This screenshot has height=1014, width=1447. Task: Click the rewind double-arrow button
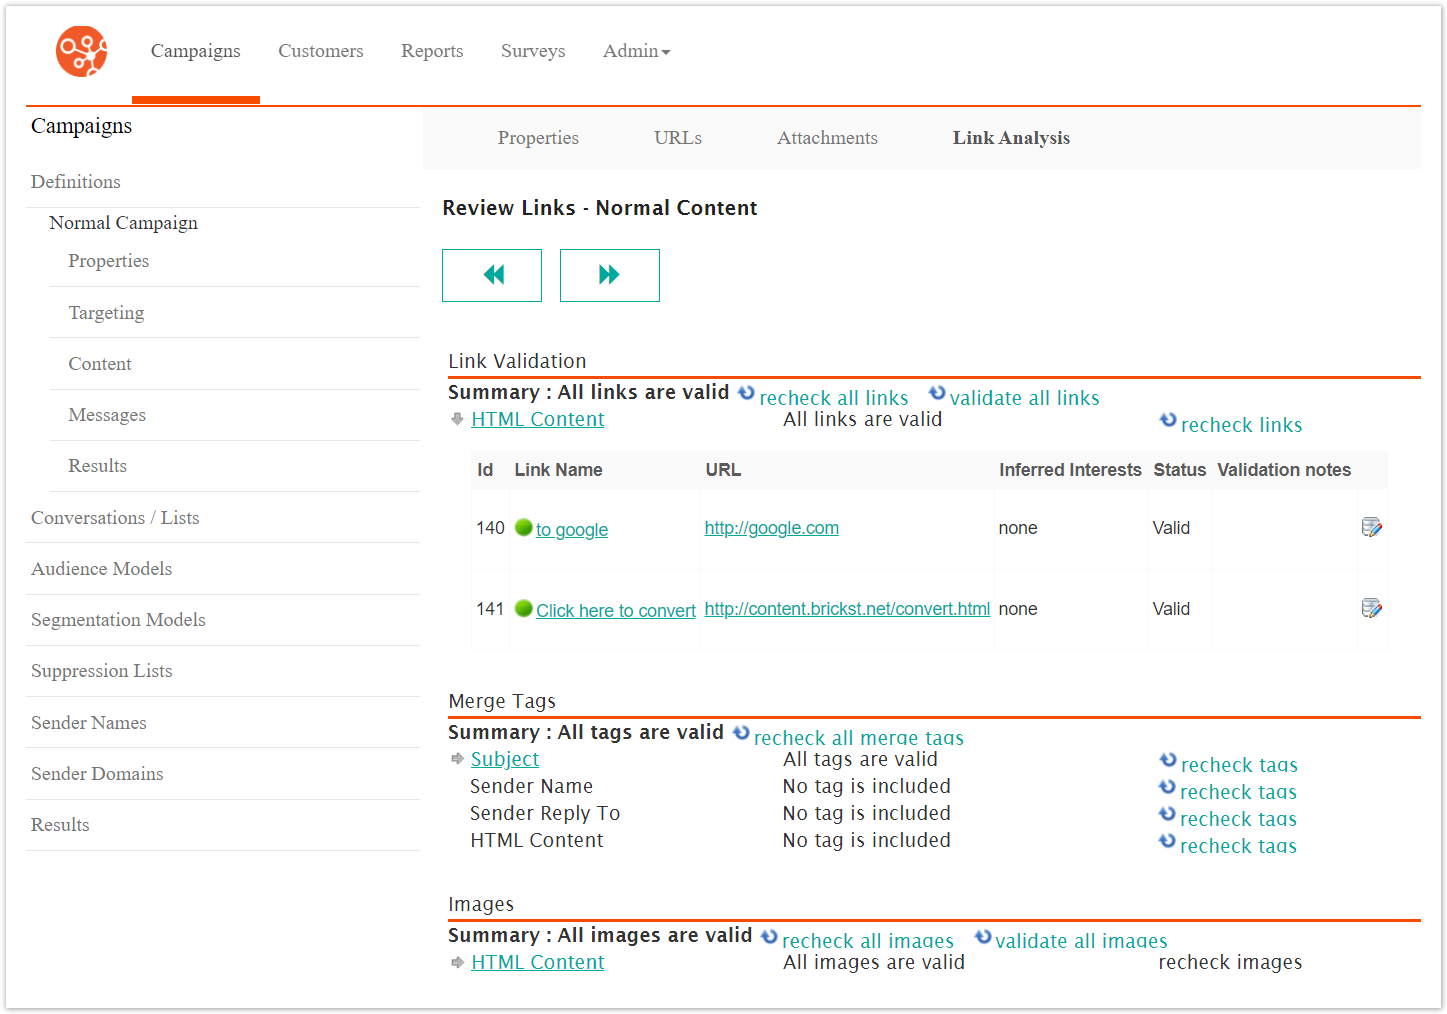pyautogui.click(x=492, y=275)
